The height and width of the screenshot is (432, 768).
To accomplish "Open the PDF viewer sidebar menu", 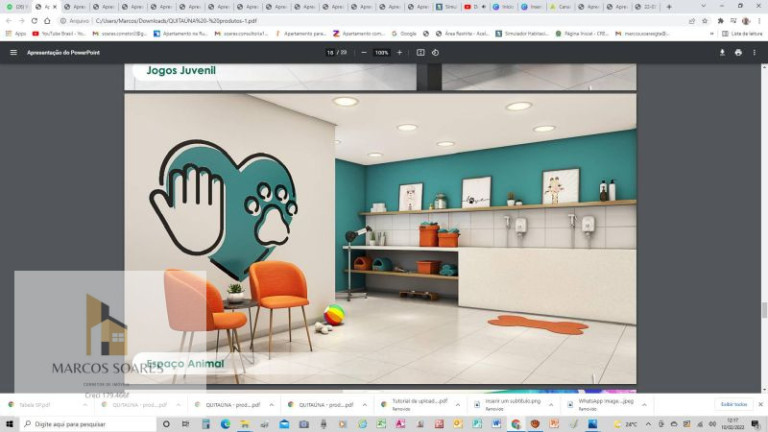I will pos(13,52).
